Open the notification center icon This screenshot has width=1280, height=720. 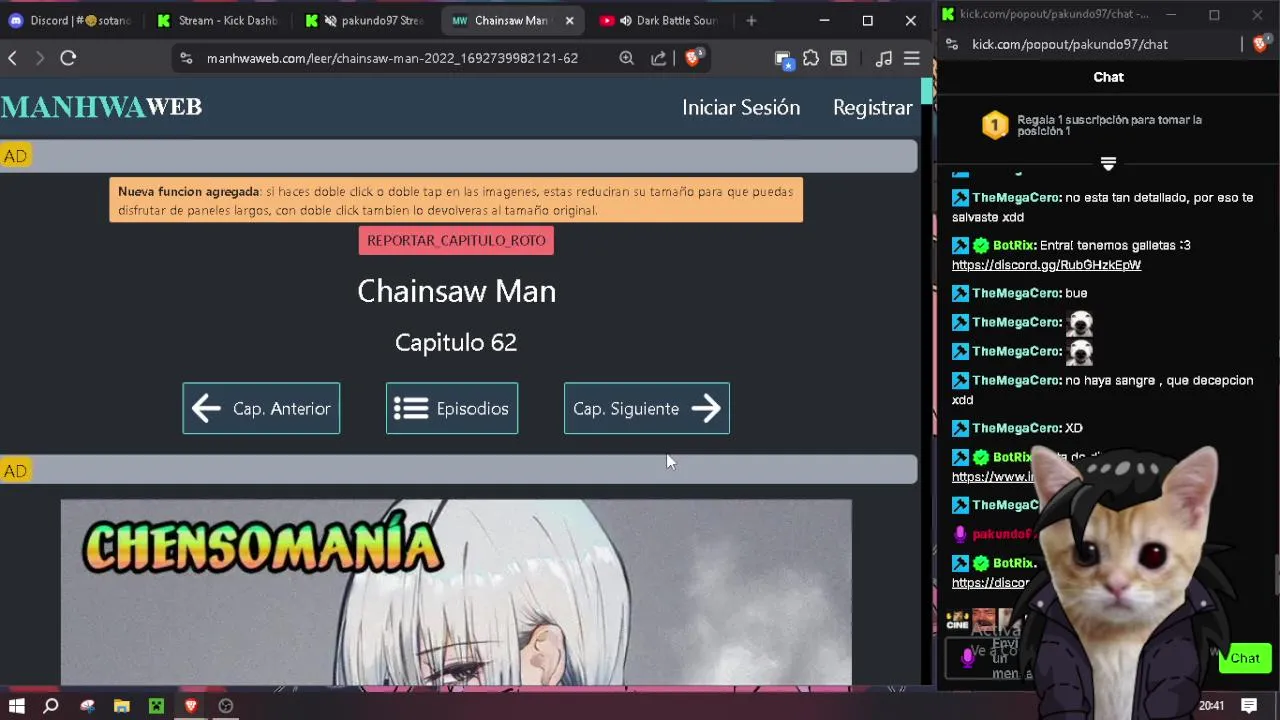point(1249,706)
